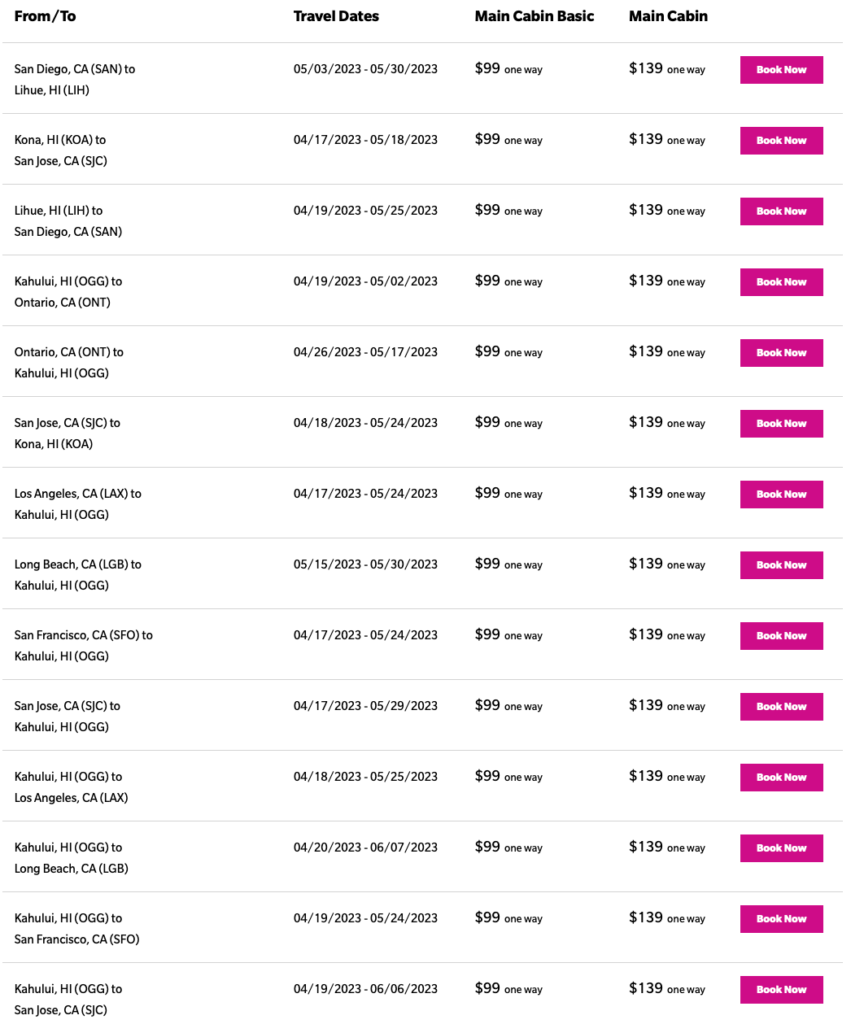Click the From/To column header
The height and width of the screenshot is (1024, 851).
coord(45,16)
